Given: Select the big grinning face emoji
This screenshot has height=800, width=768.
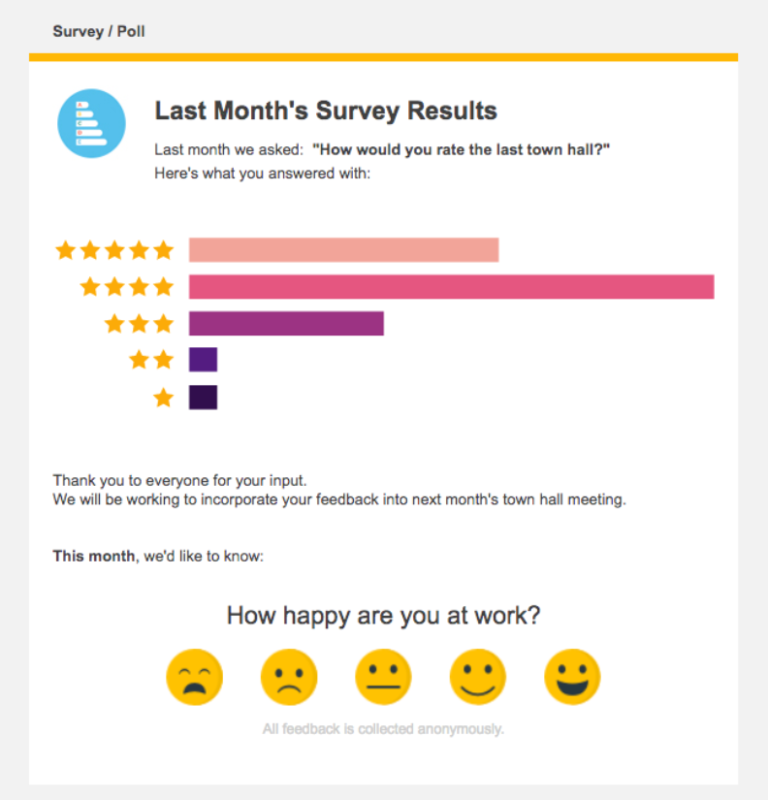Looking at the screenshot, I should (571, 676).
